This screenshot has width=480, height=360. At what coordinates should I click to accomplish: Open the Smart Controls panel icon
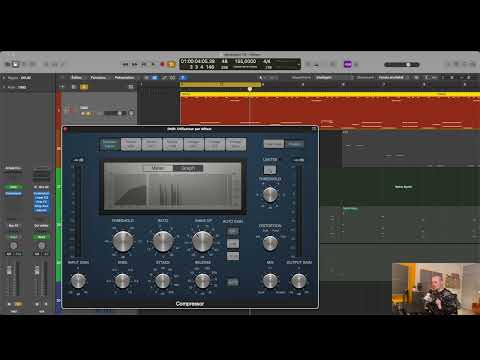tap(46, 64)
